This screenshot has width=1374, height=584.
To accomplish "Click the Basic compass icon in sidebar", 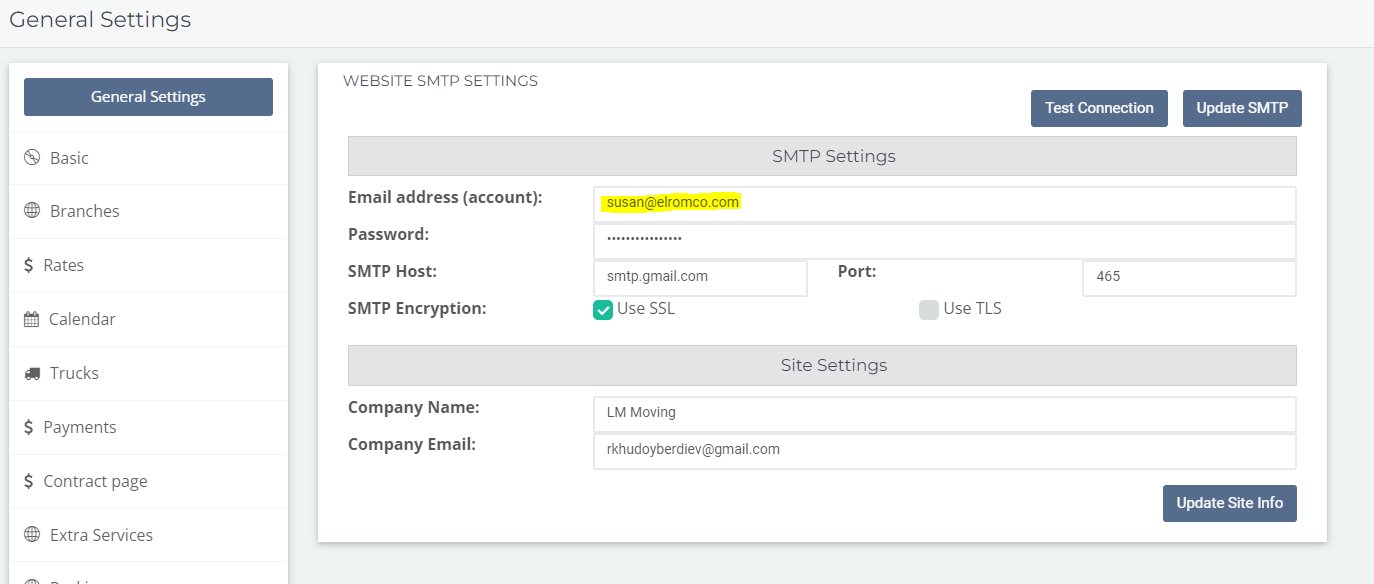I will coord(32,158).
